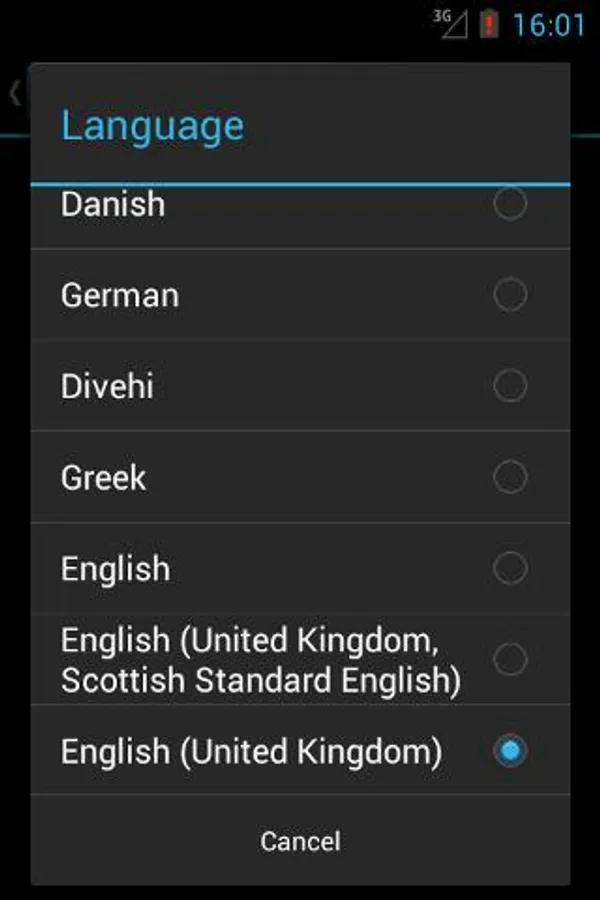Tap the back arrow behind the dialog

[14, 94]
